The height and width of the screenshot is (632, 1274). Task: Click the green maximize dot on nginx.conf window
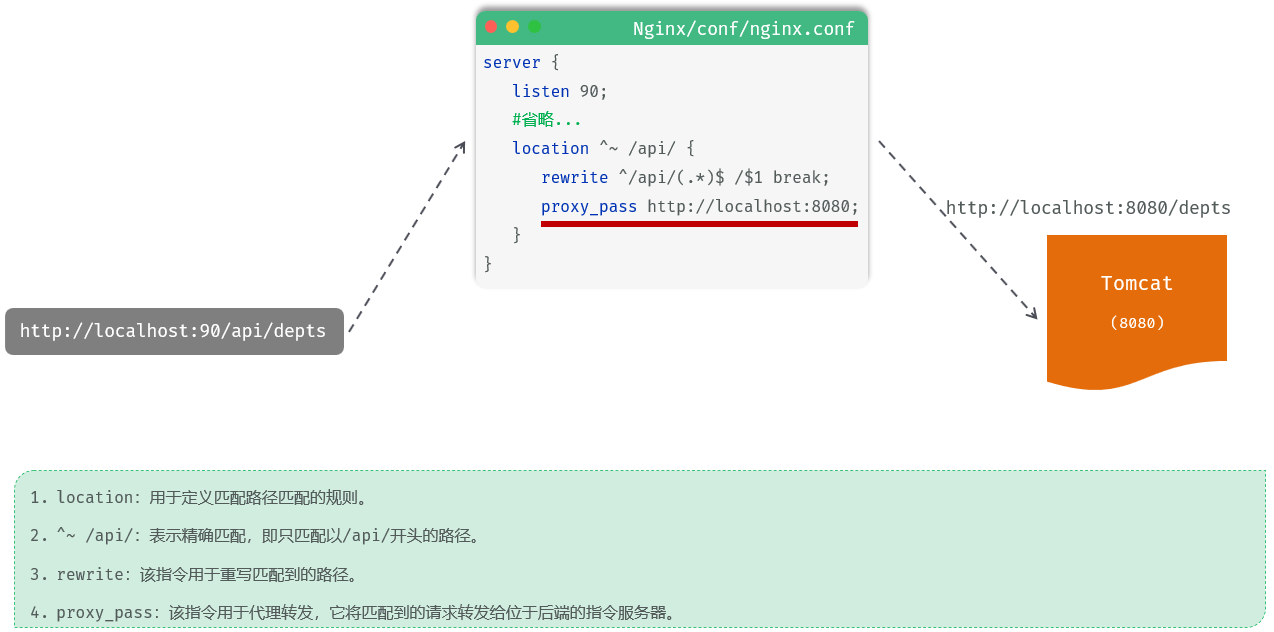tap(534, 27)
